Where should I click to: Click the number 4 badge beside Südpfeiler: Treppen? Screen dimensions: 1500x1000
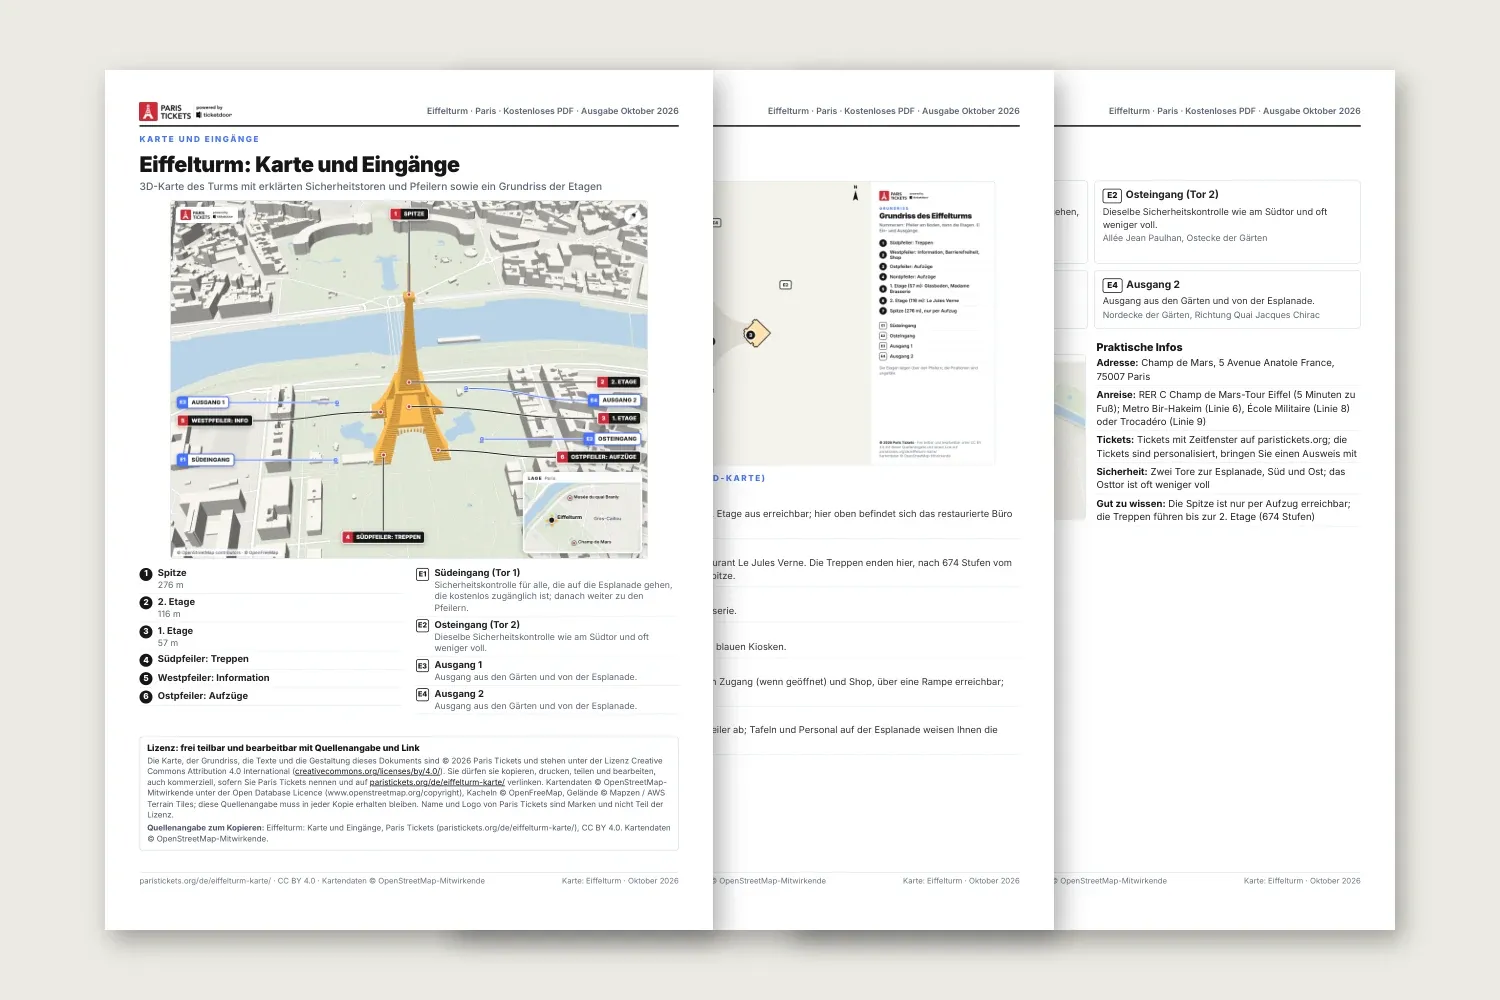tap(146, 660)
